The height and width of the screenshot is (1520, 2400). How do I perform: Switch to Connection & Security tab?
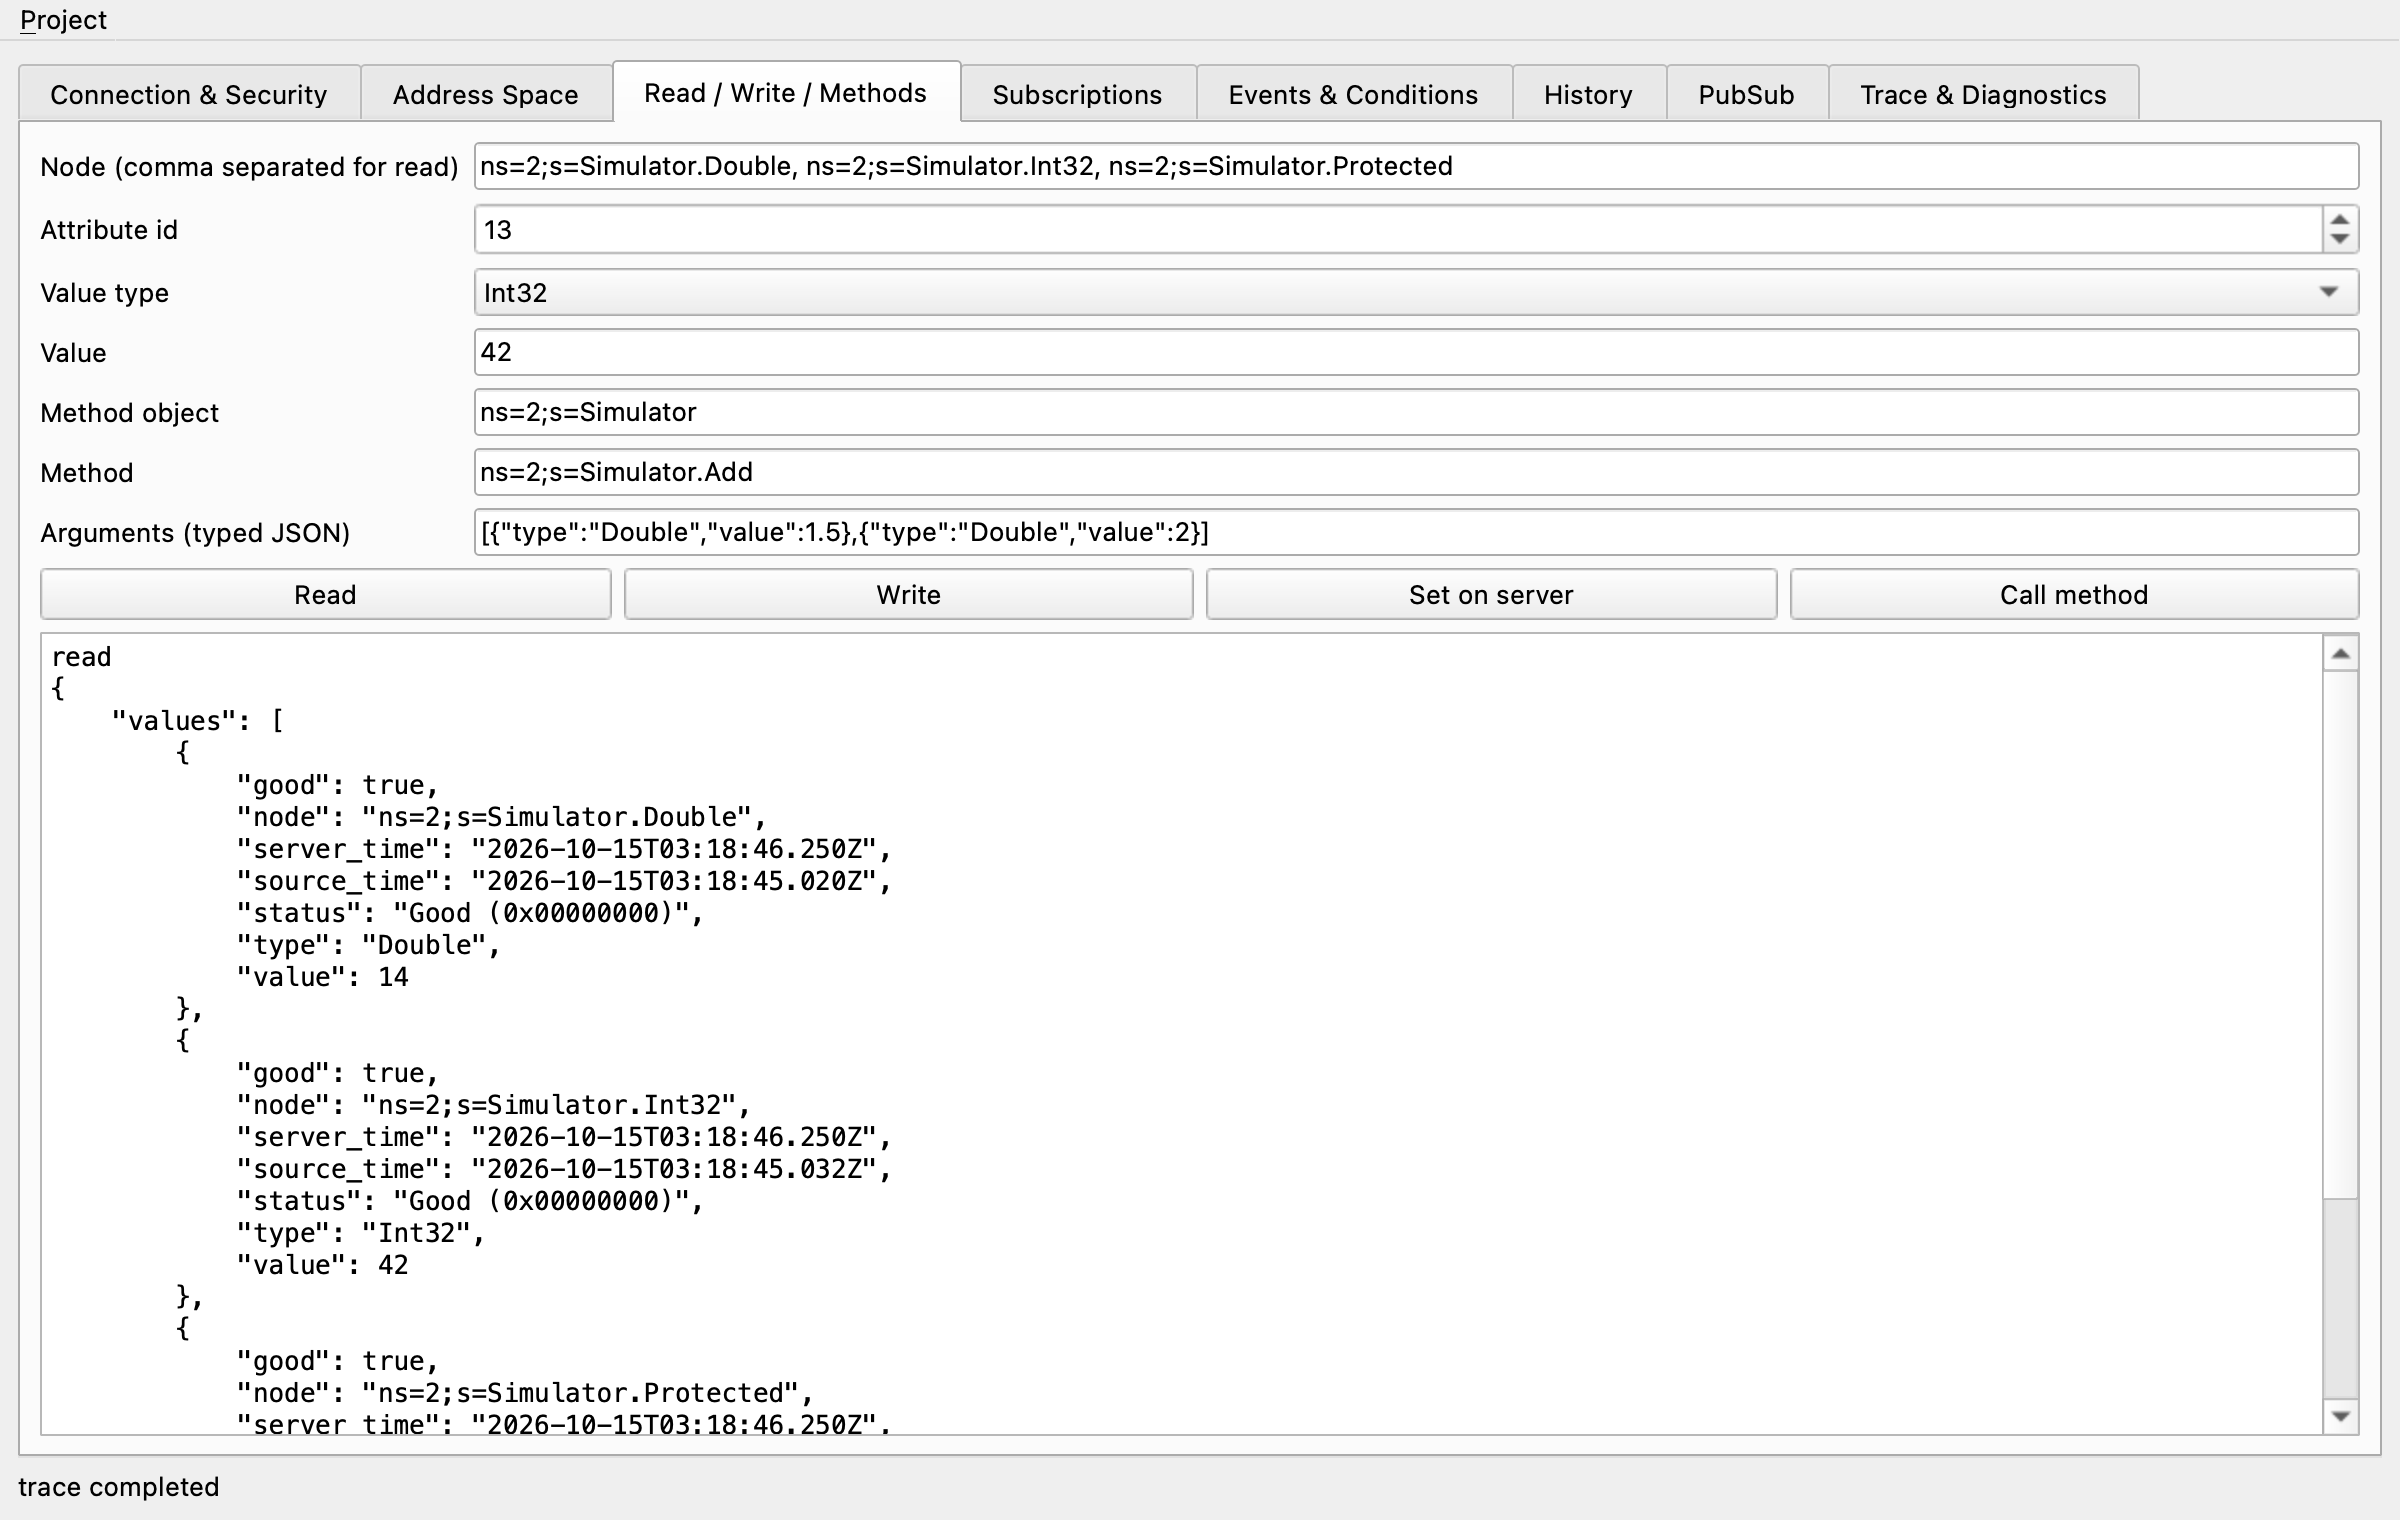[x=189, y=94]
